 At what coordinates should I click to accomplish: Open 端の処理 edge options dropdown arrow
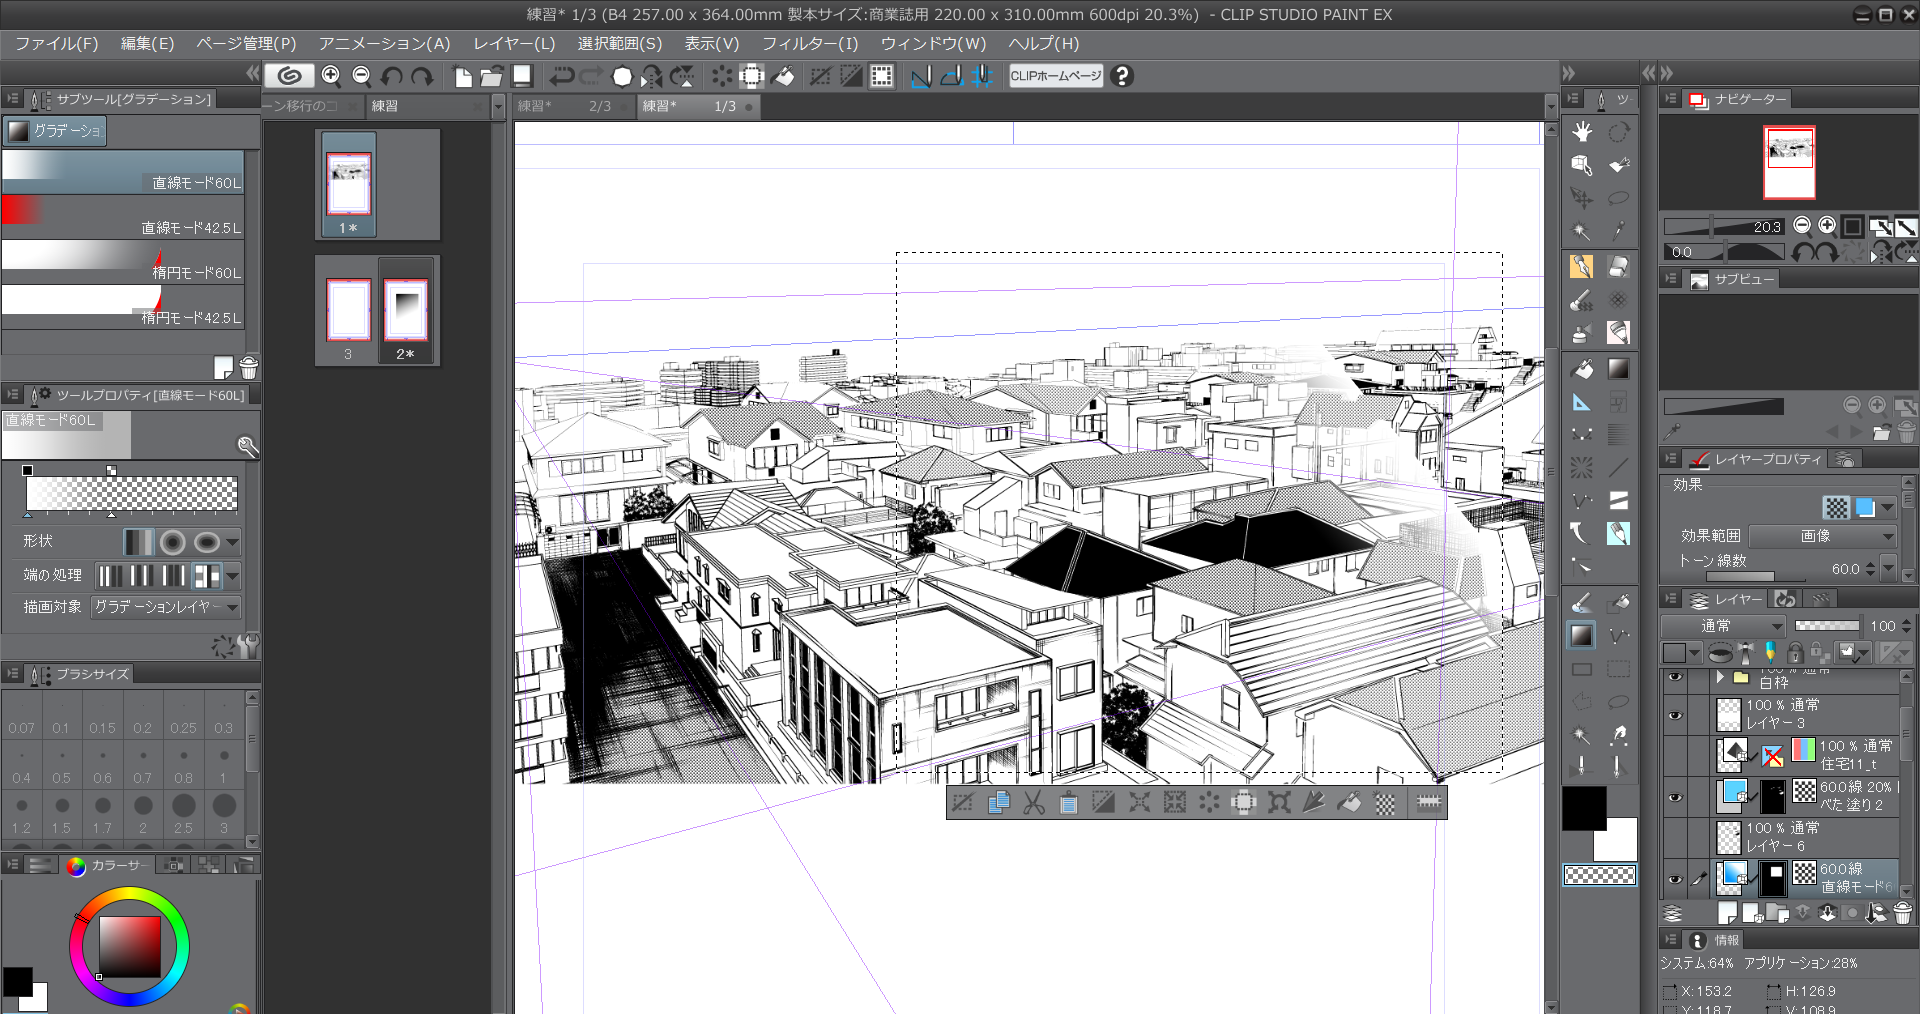[x=232, y=576]
